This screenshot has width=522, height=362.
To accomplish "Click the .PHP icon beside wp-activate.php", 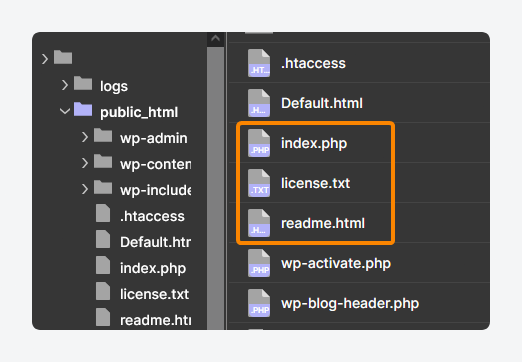I will (x=259, y=263).
